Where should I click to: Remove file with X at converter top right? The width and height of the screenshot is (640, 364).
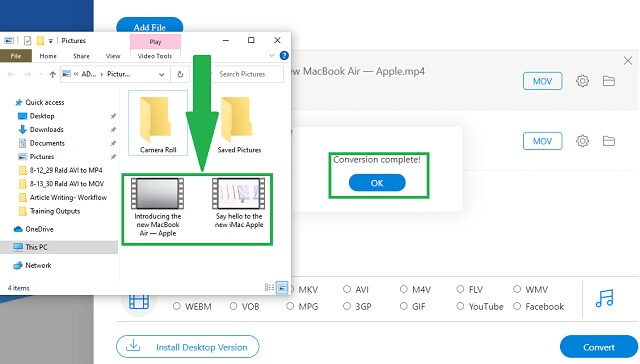(628, 61)
